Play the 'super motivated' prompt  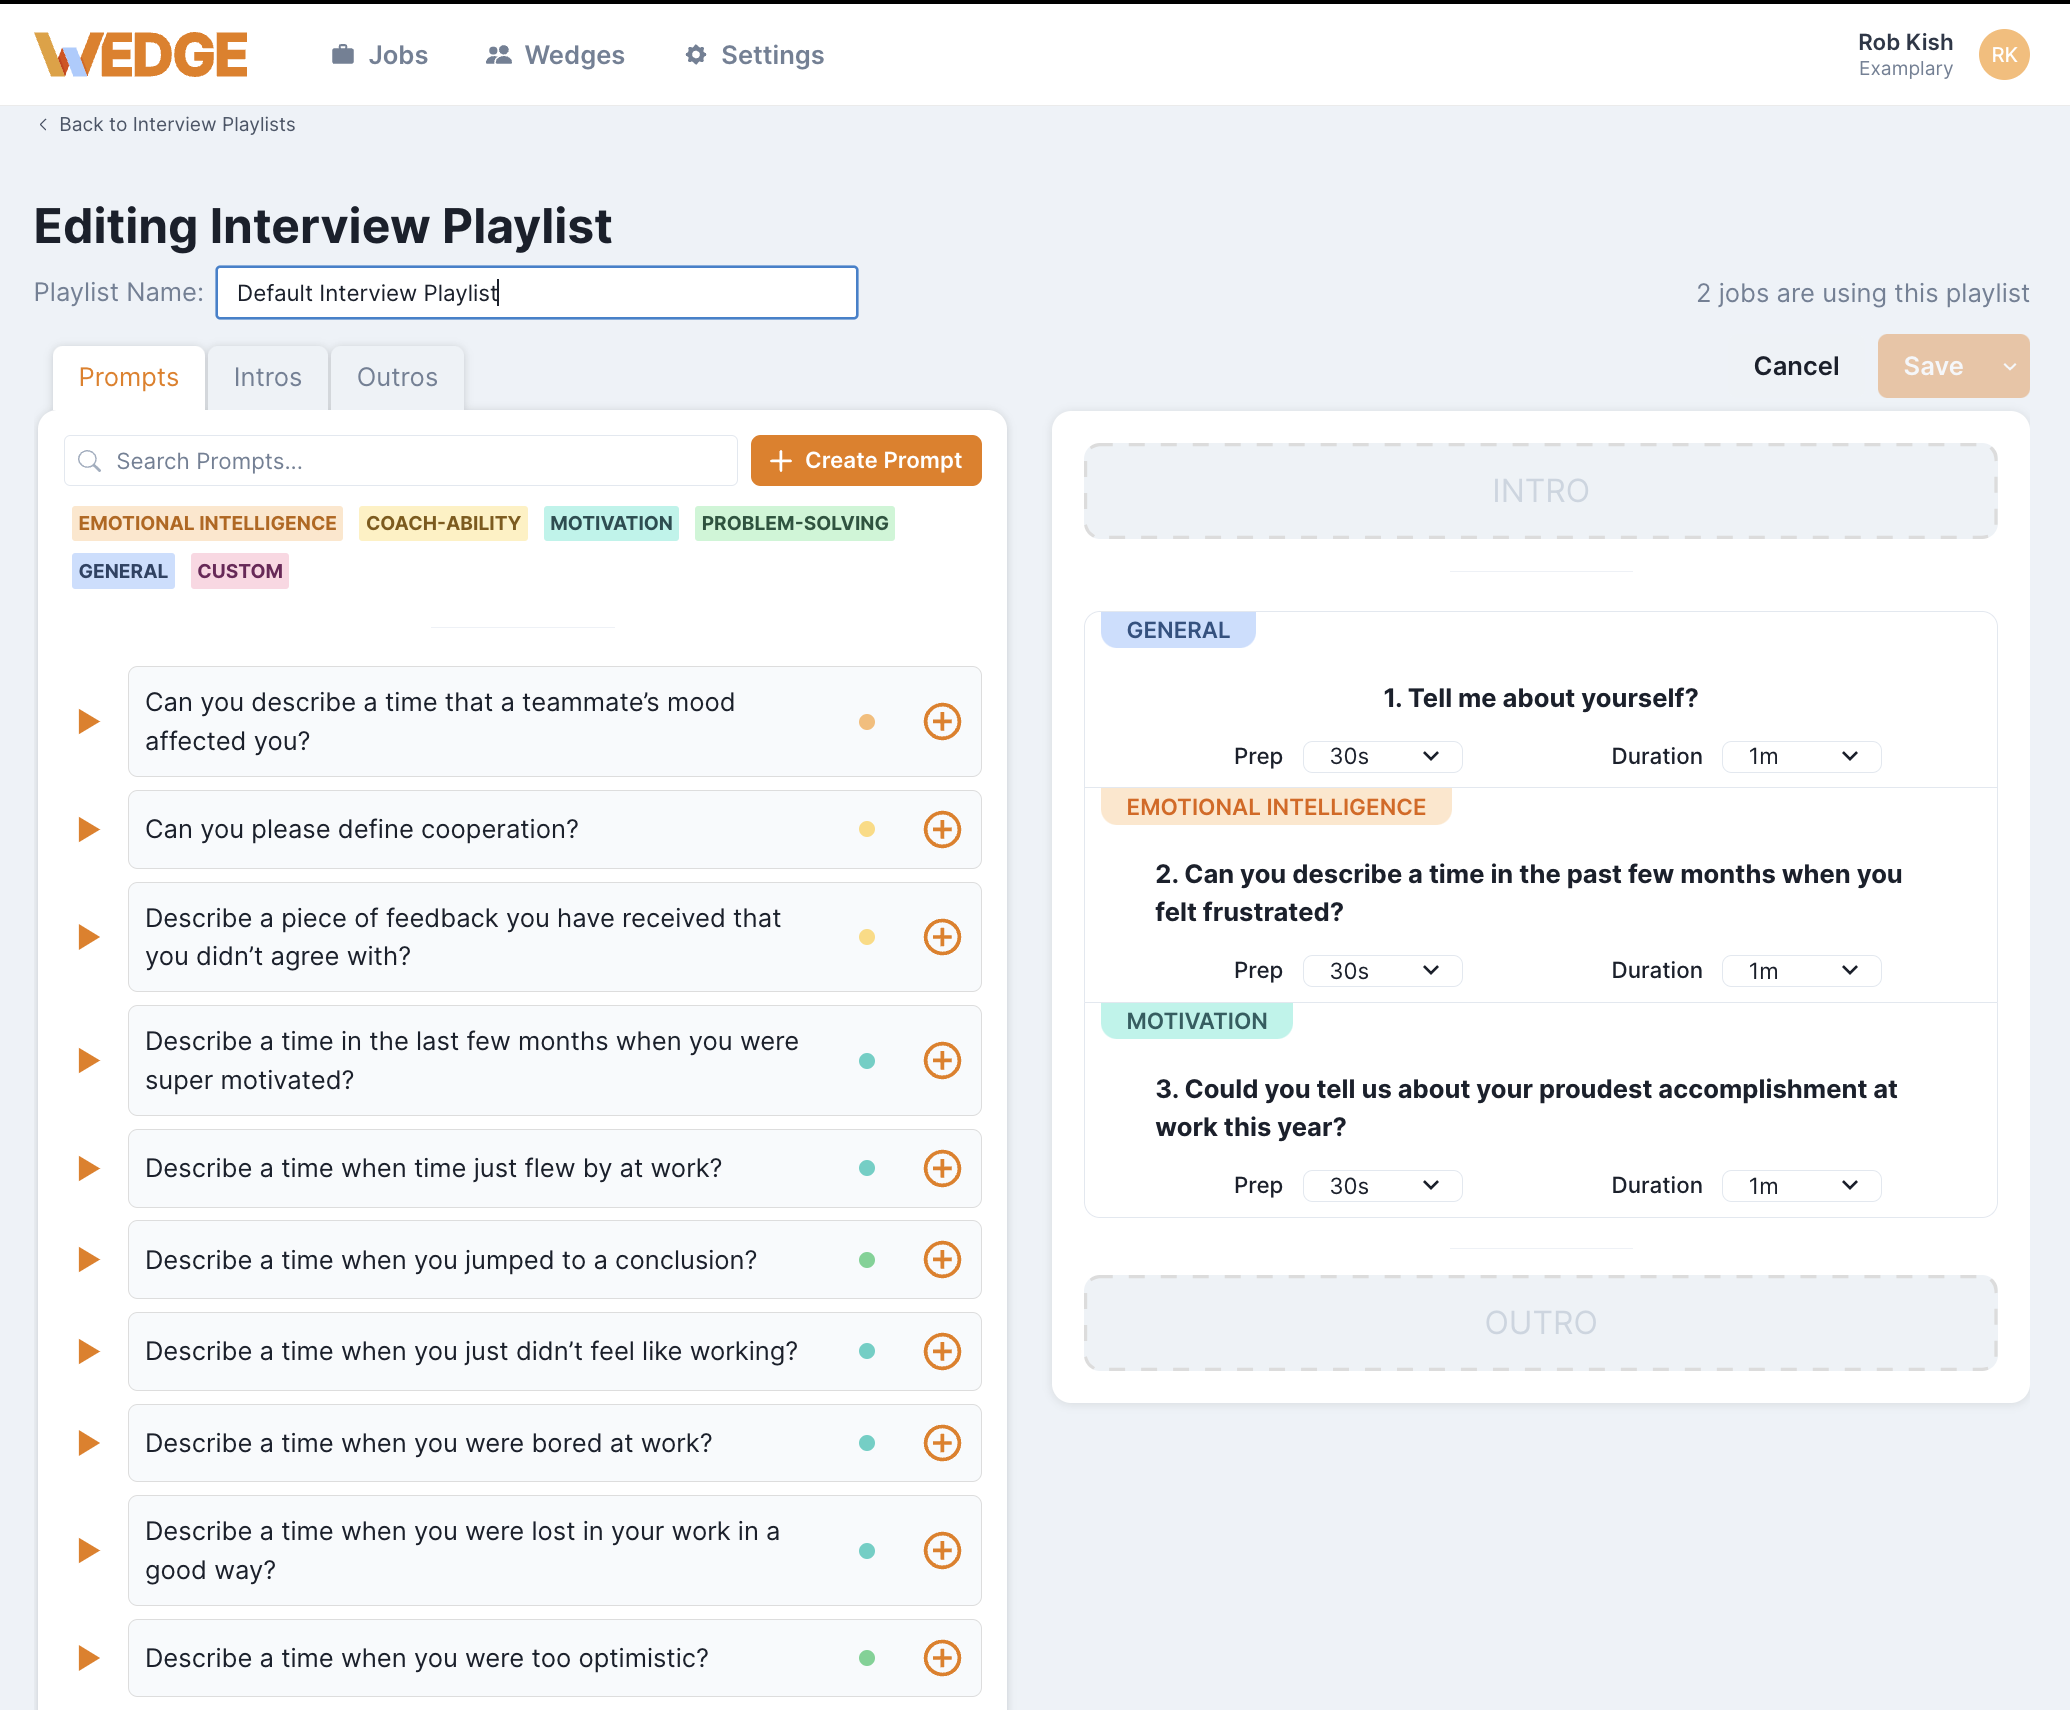(89, 1060)
